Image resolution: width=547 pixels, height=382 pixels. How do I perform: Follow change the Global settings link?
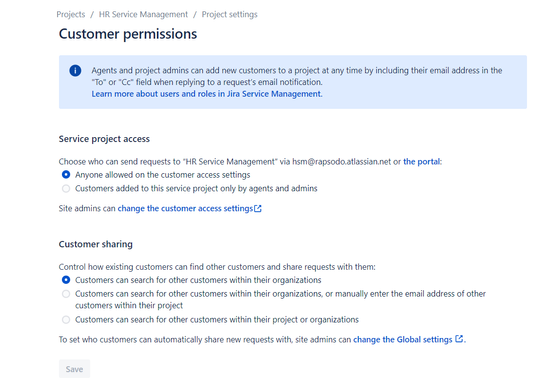403,339
